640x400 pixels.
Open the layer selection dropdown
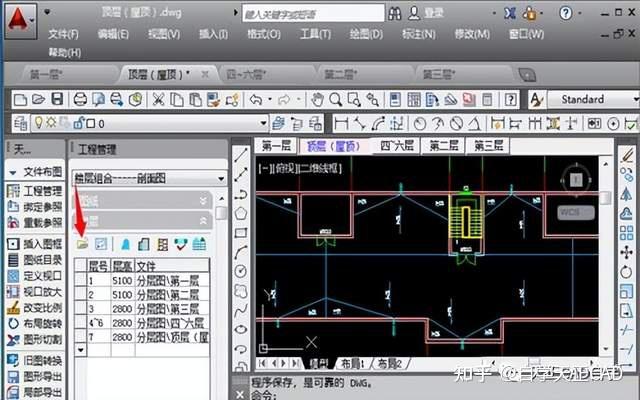pos(263,123)
